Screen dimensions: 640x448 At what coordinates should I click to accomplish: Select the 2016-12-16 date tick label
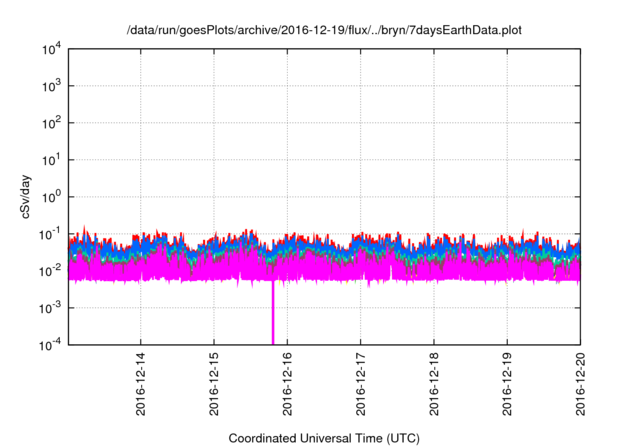click(287, 384)
